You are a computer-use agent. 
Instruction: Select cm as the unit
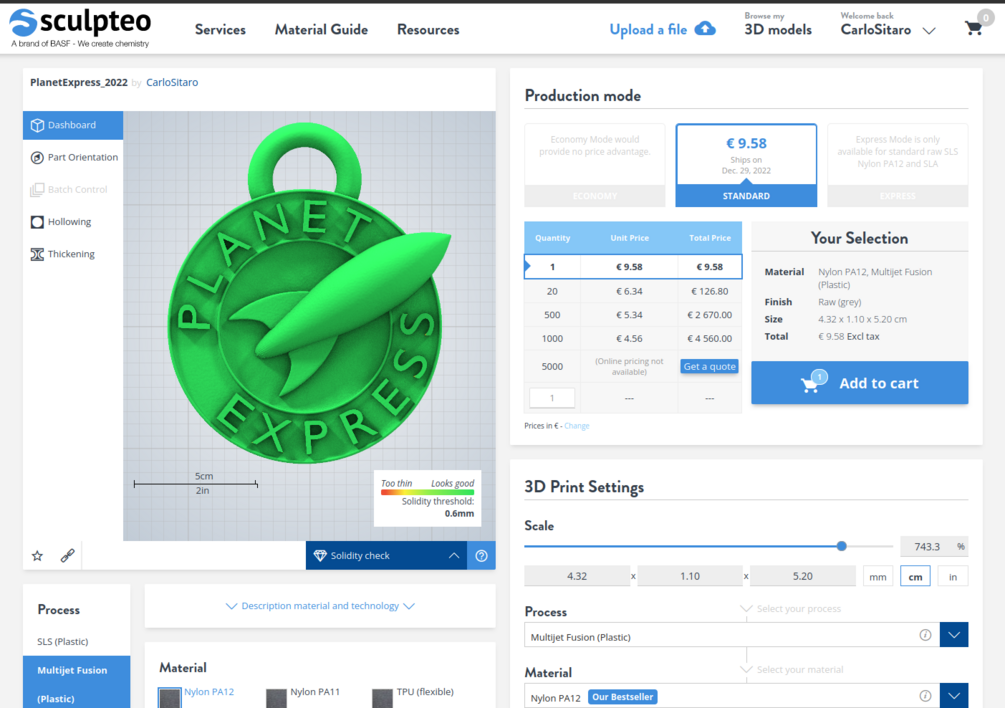pos(915,577)
